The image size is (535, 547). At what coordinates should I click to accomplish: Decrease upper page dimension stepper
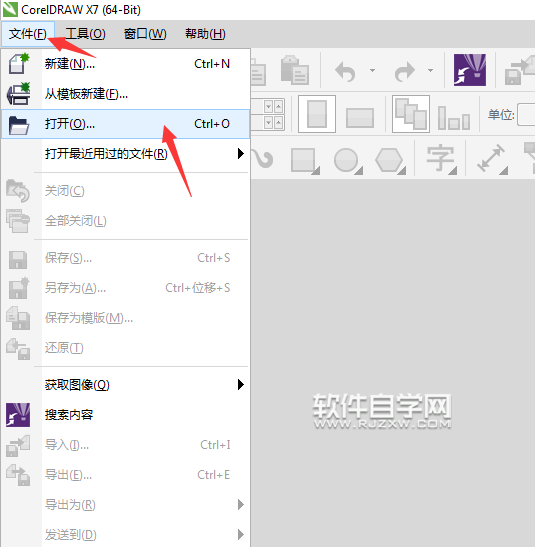[x=268, y=106]
